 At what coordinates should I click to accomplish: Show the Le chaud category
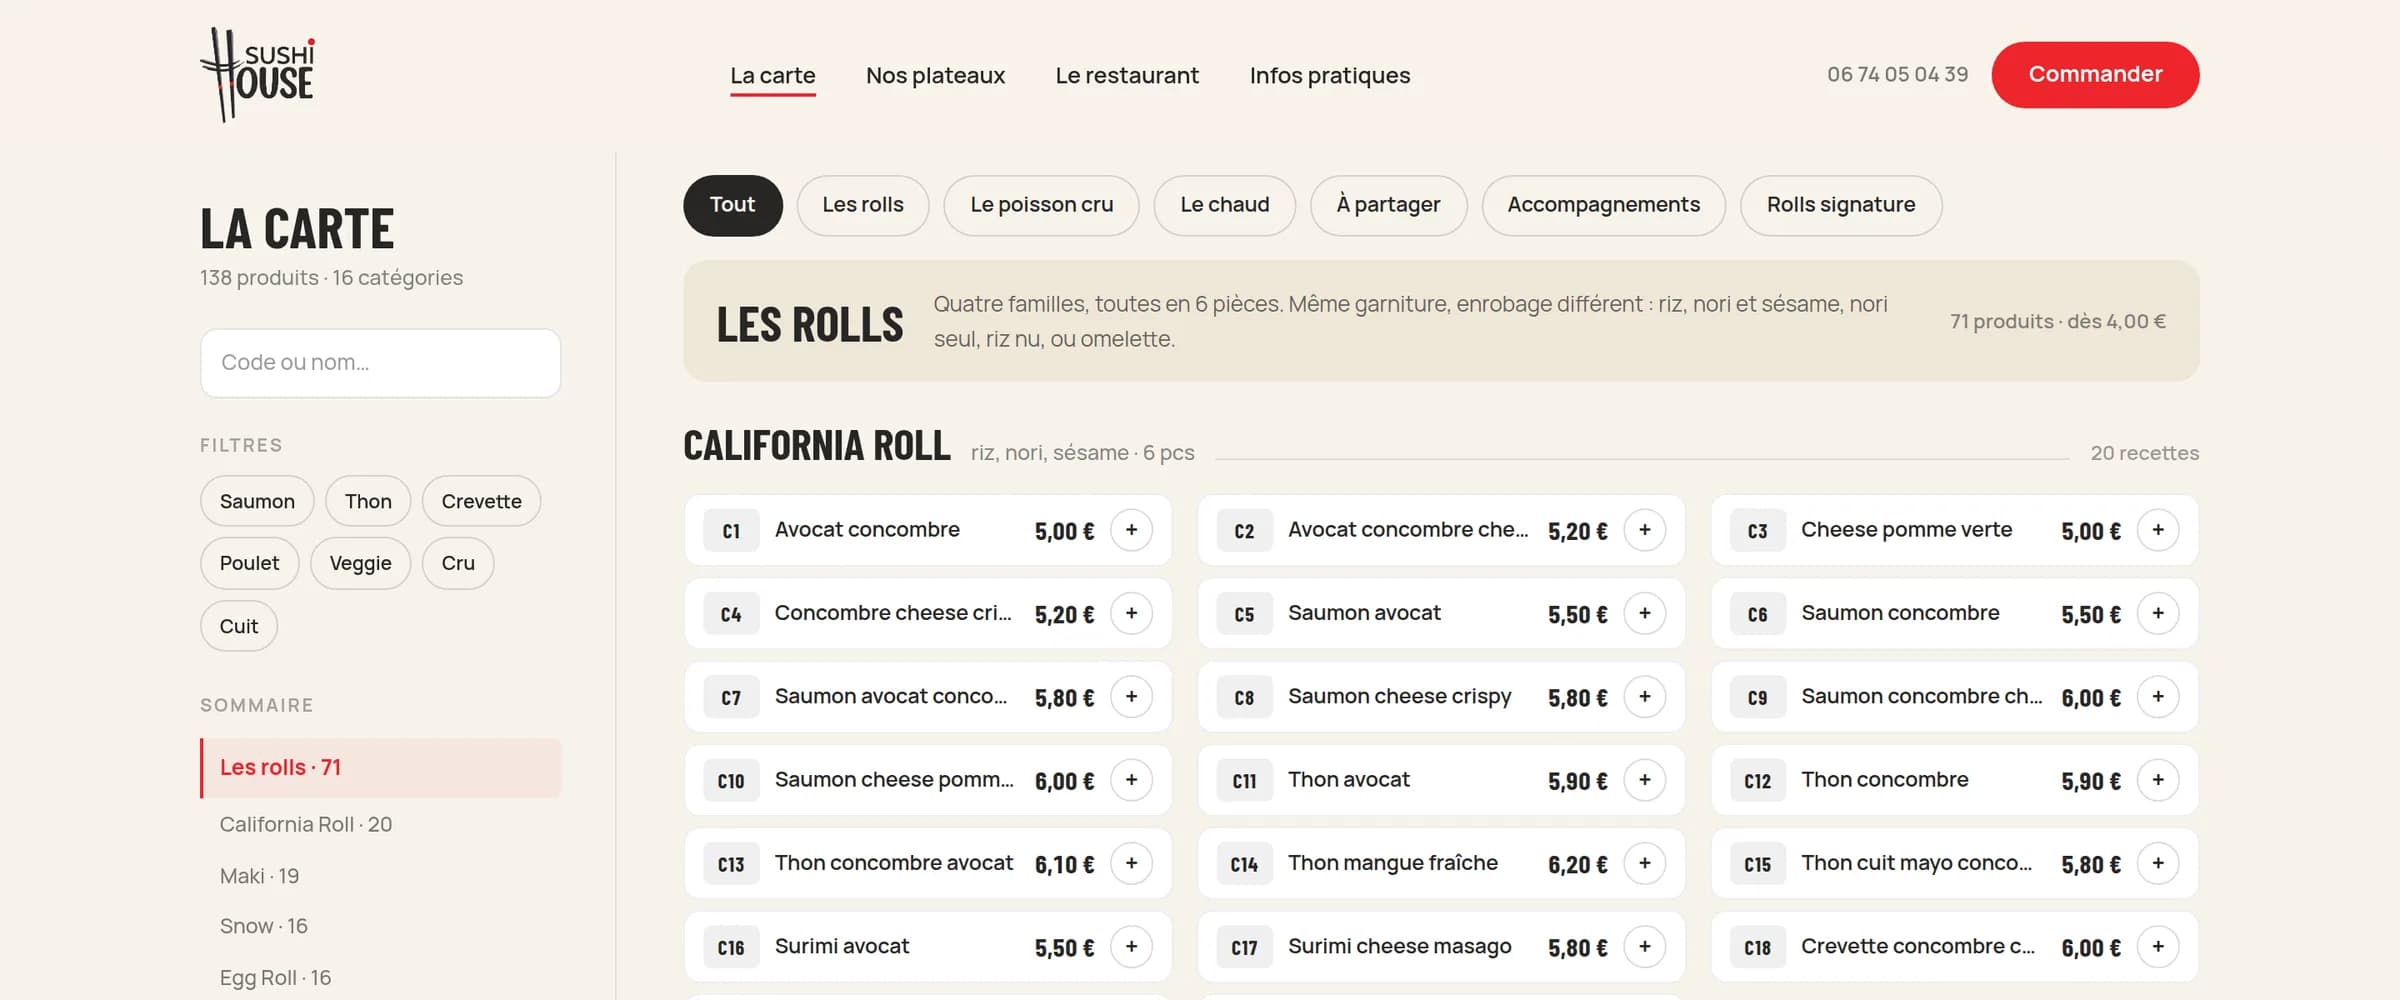[1224, 205]
